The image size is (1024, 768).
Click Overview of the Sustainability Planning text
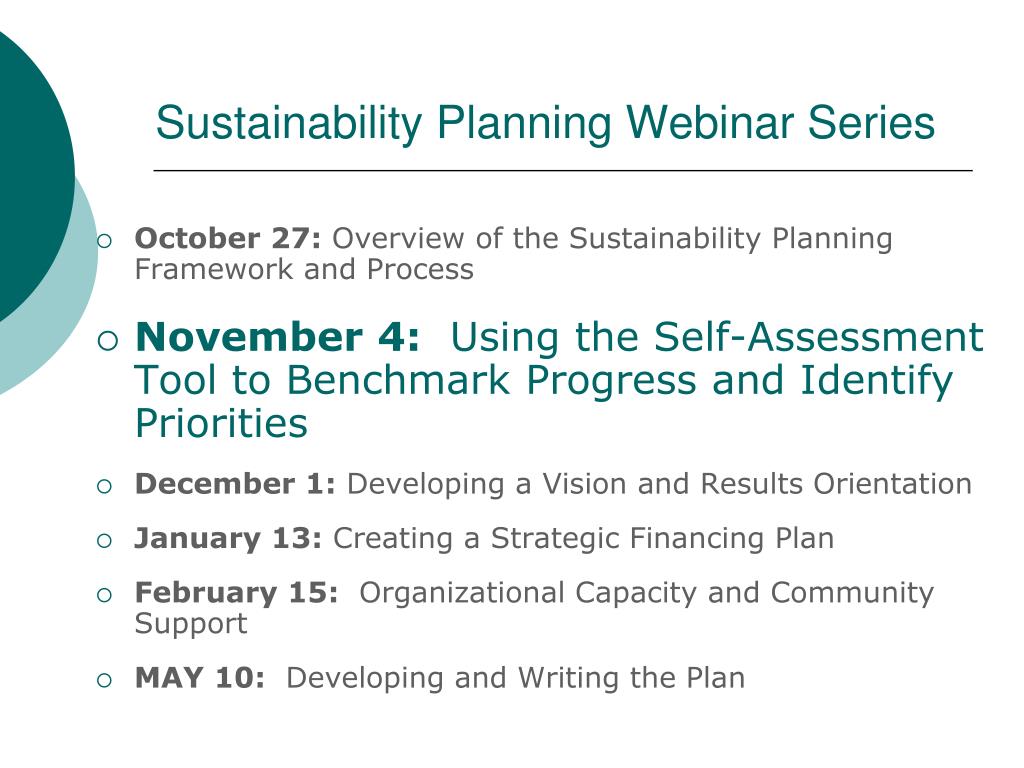613,239
